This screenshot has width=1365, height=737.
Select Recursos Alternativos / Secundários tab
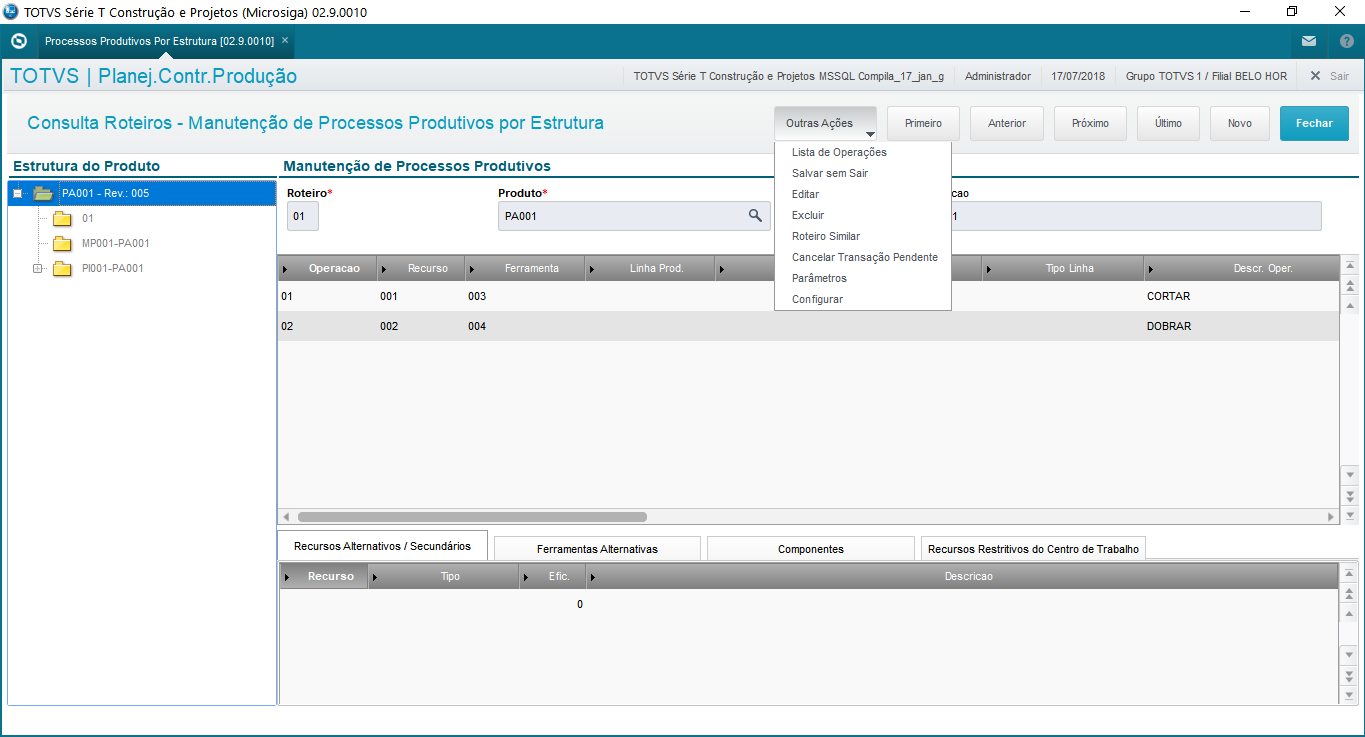[x=382, y=546]
